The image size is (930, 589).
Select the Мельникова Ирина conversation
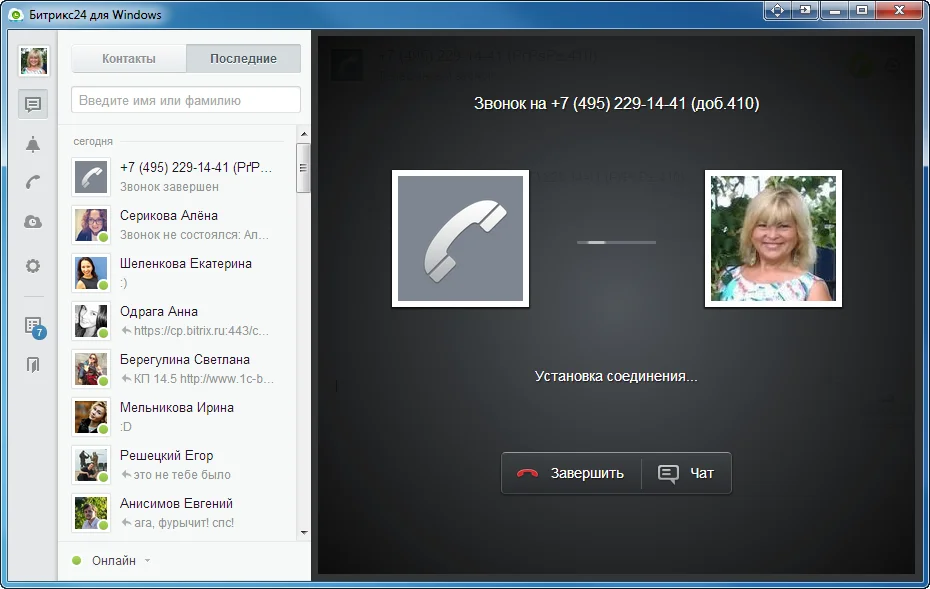click(x=178, y=416)
